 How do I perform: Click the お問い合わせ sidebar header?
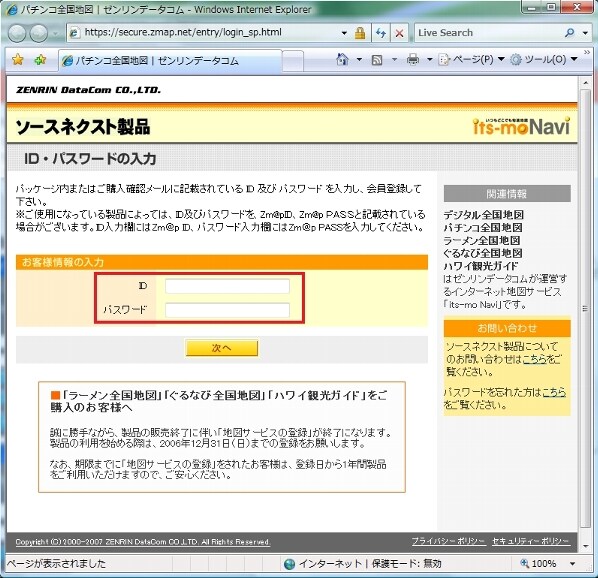click(x=507, y=328)
